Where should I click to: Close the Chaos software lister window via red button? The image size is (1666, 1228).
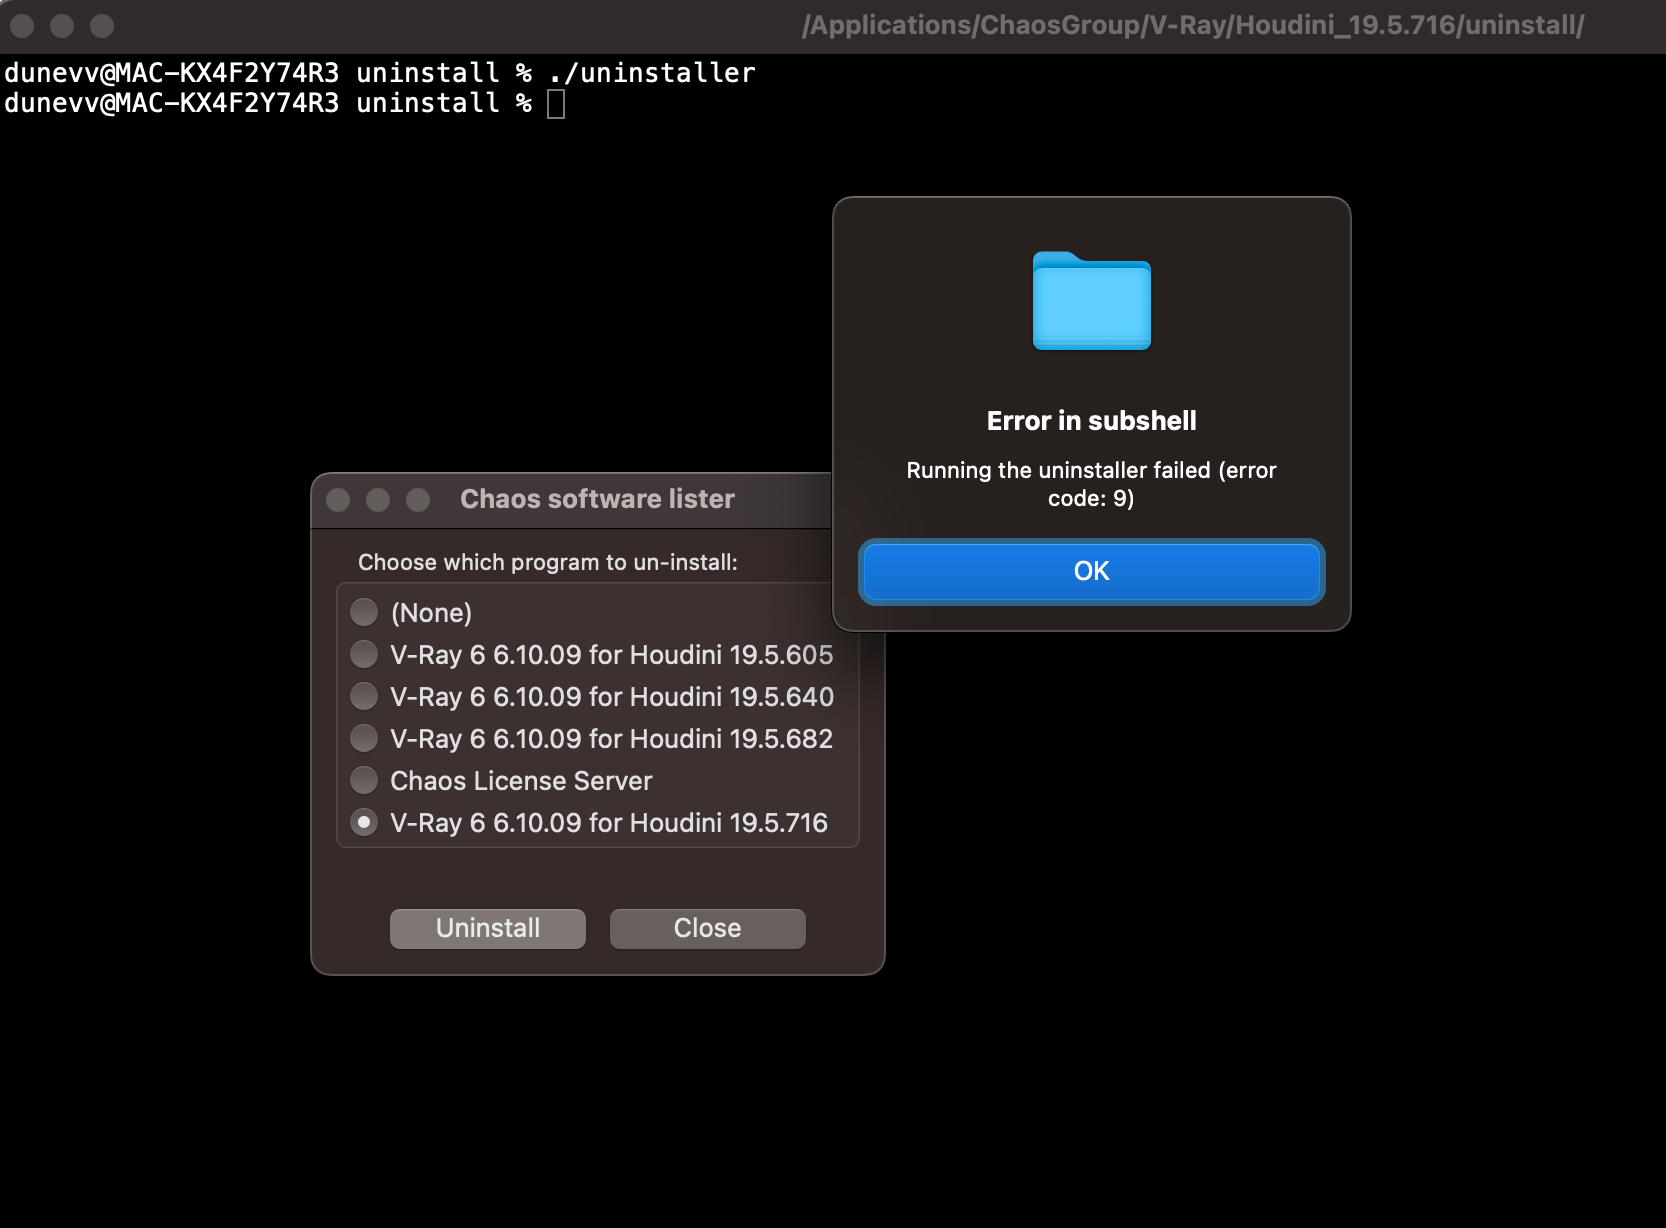338,499
